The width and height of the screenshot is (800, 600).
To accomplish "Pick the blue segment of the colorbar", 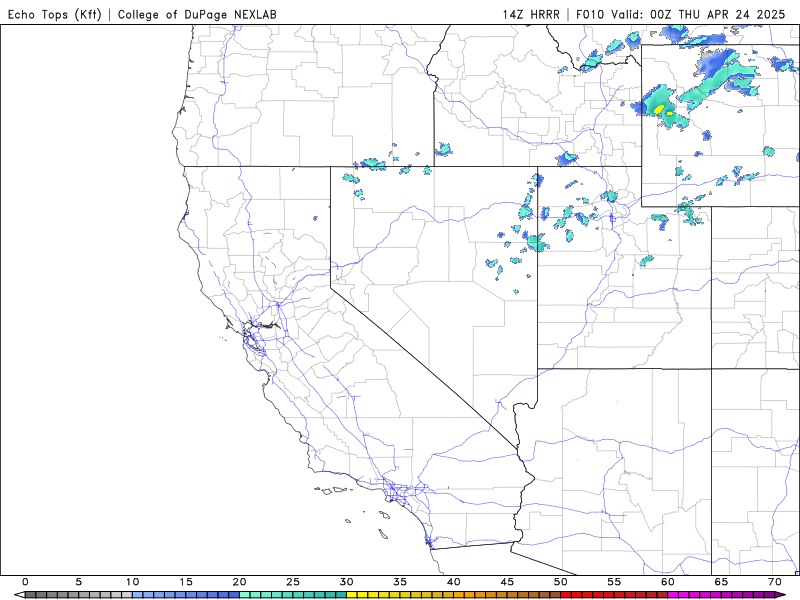I will pos(186,595).
